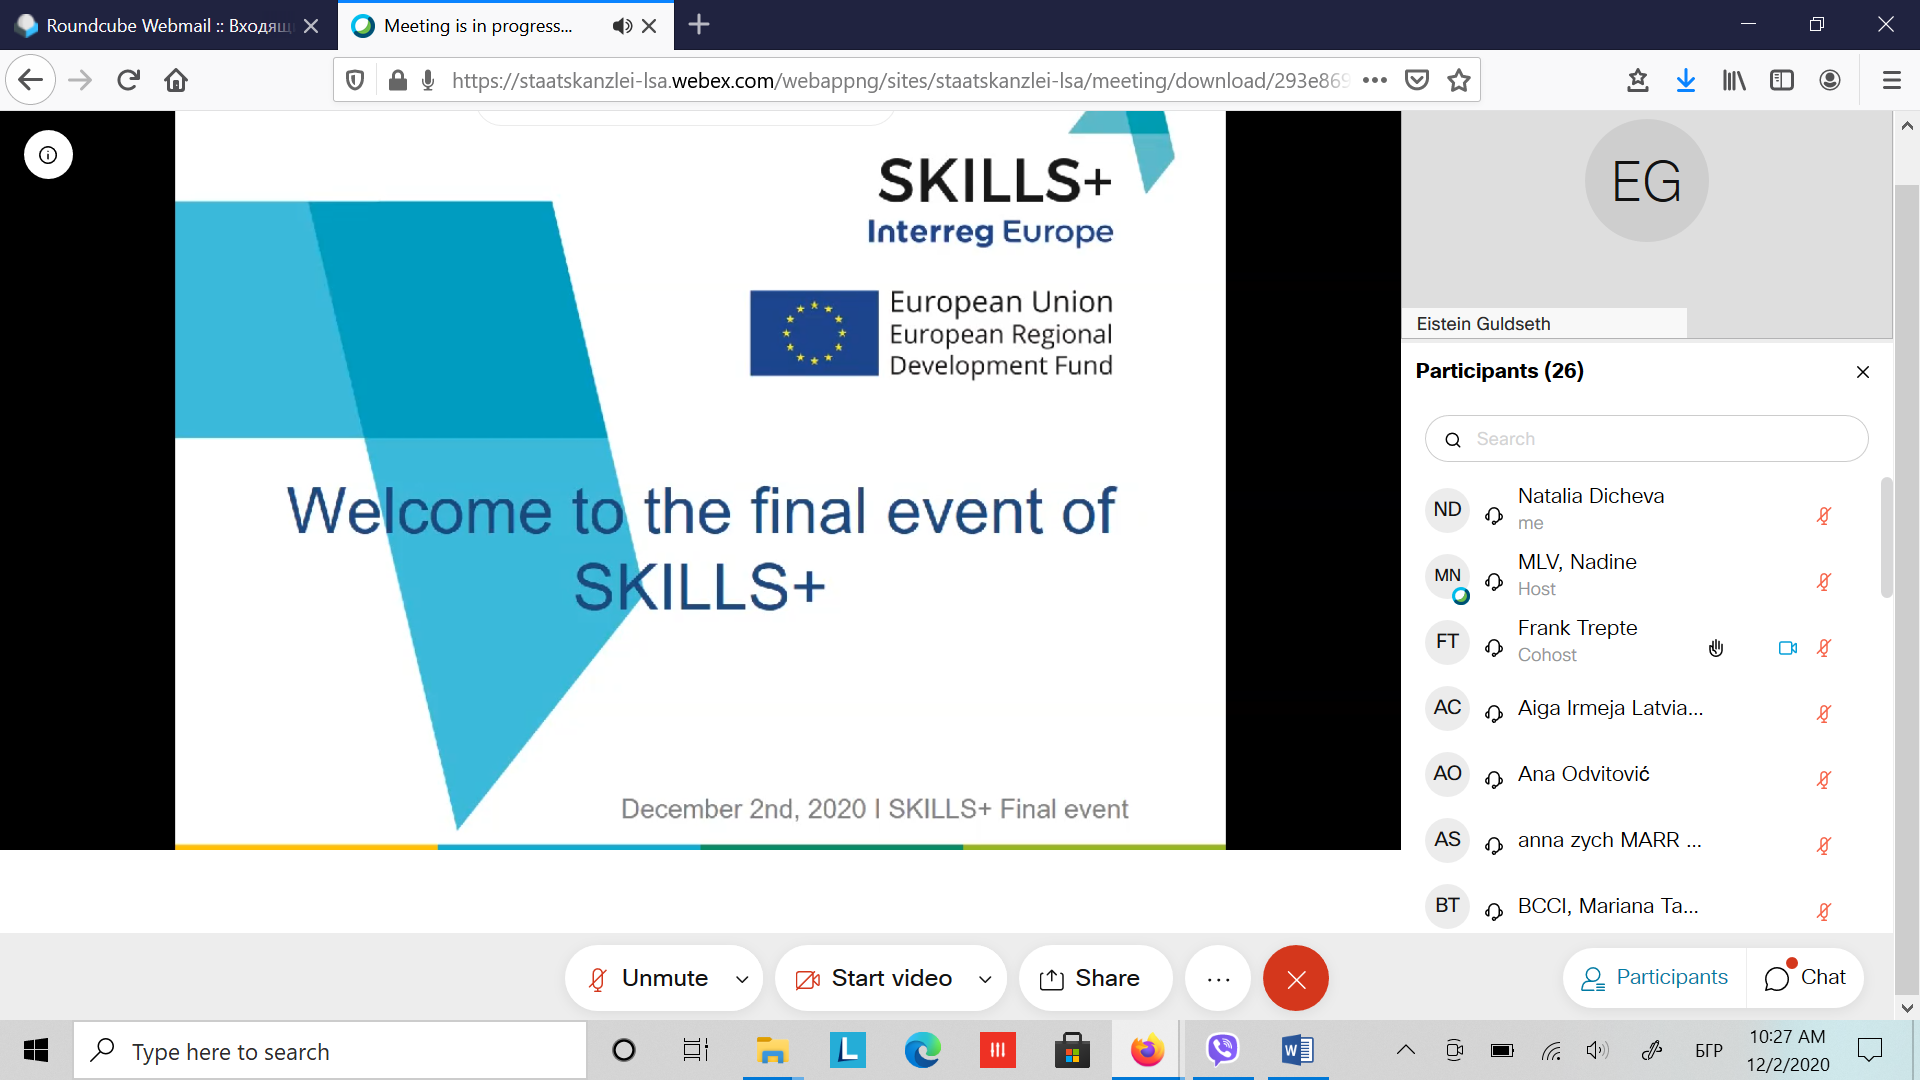Open the Chat panel
Viewport: 1920px width, 1080px height.
click(1805, 977)
